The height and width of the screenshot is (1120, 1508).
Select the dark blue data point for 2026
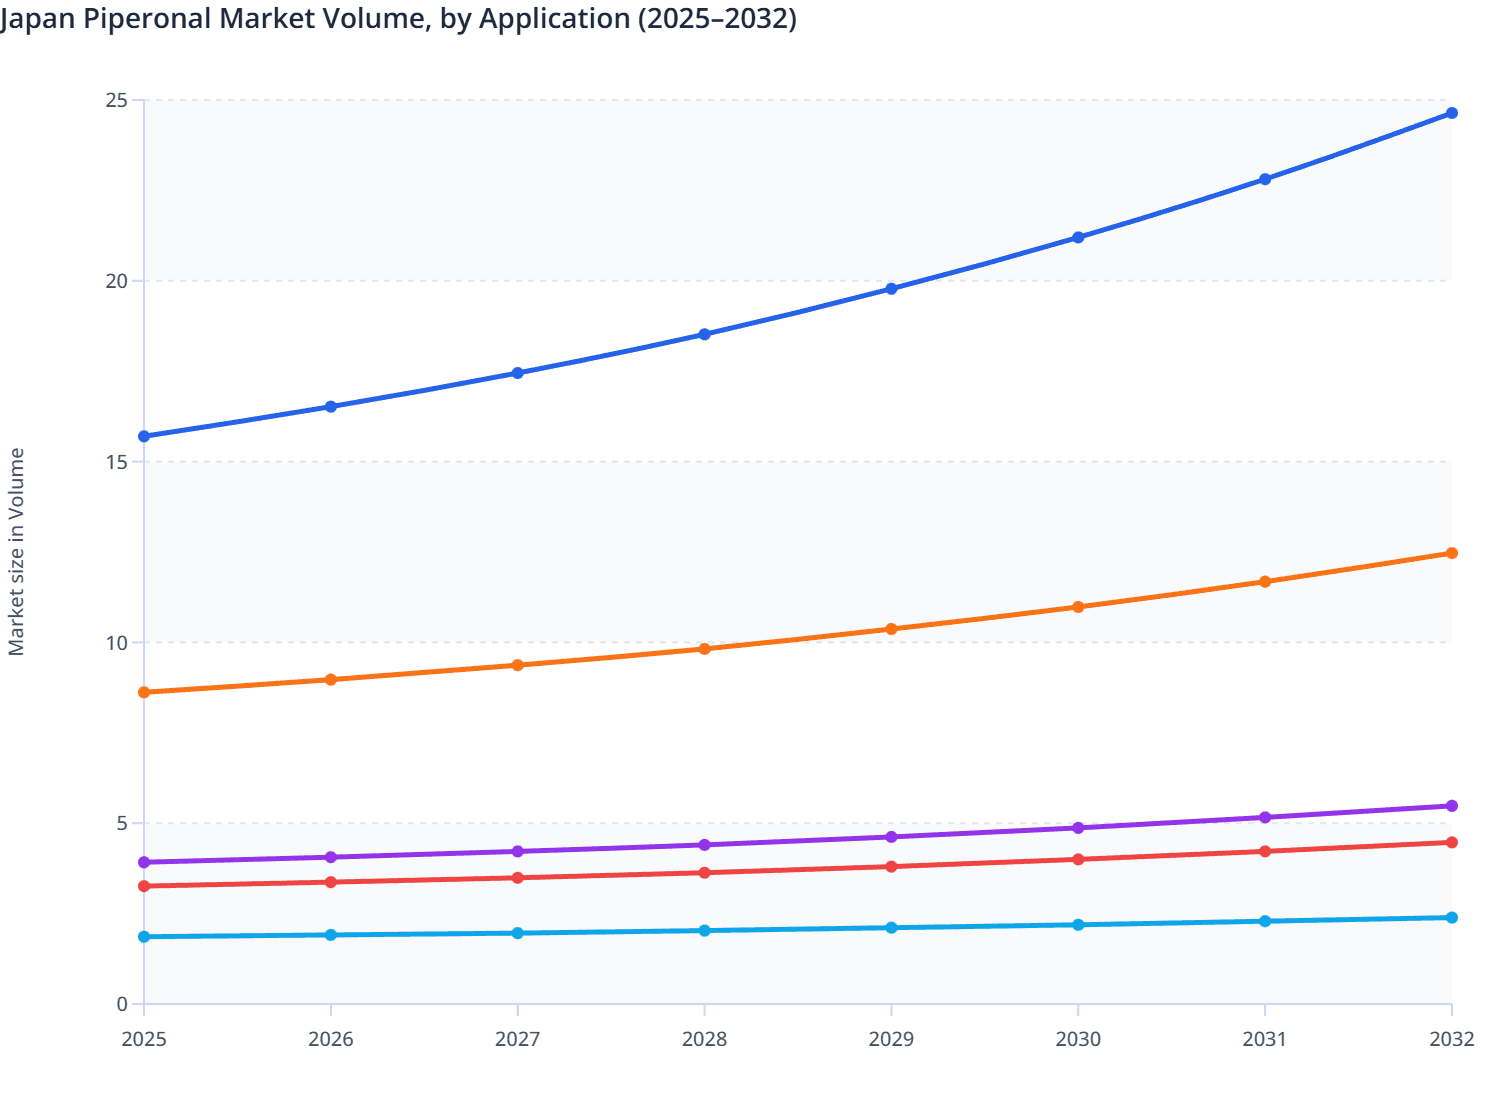pos(331,407)
